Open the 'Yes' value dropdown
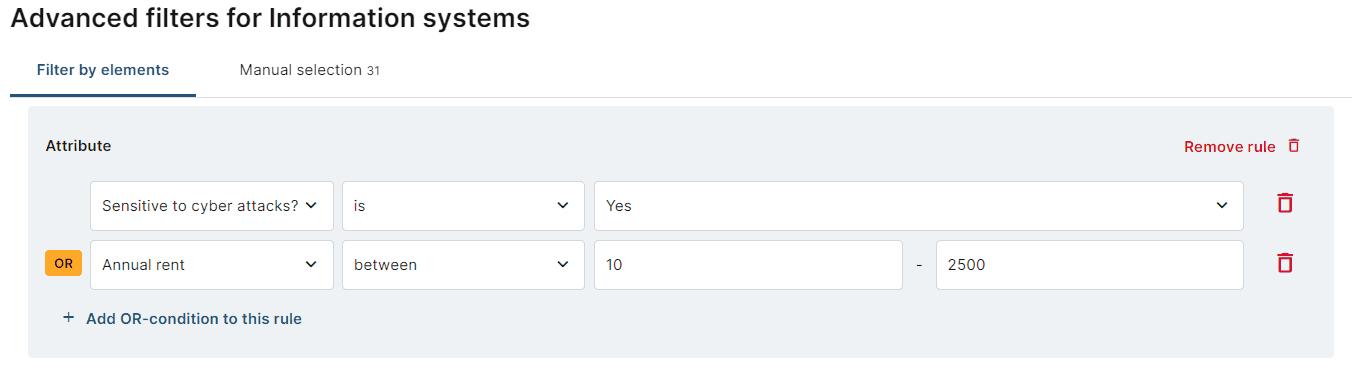Image resolution: width=1366 pixels, height=390 pixels. [x=919, y=206]
